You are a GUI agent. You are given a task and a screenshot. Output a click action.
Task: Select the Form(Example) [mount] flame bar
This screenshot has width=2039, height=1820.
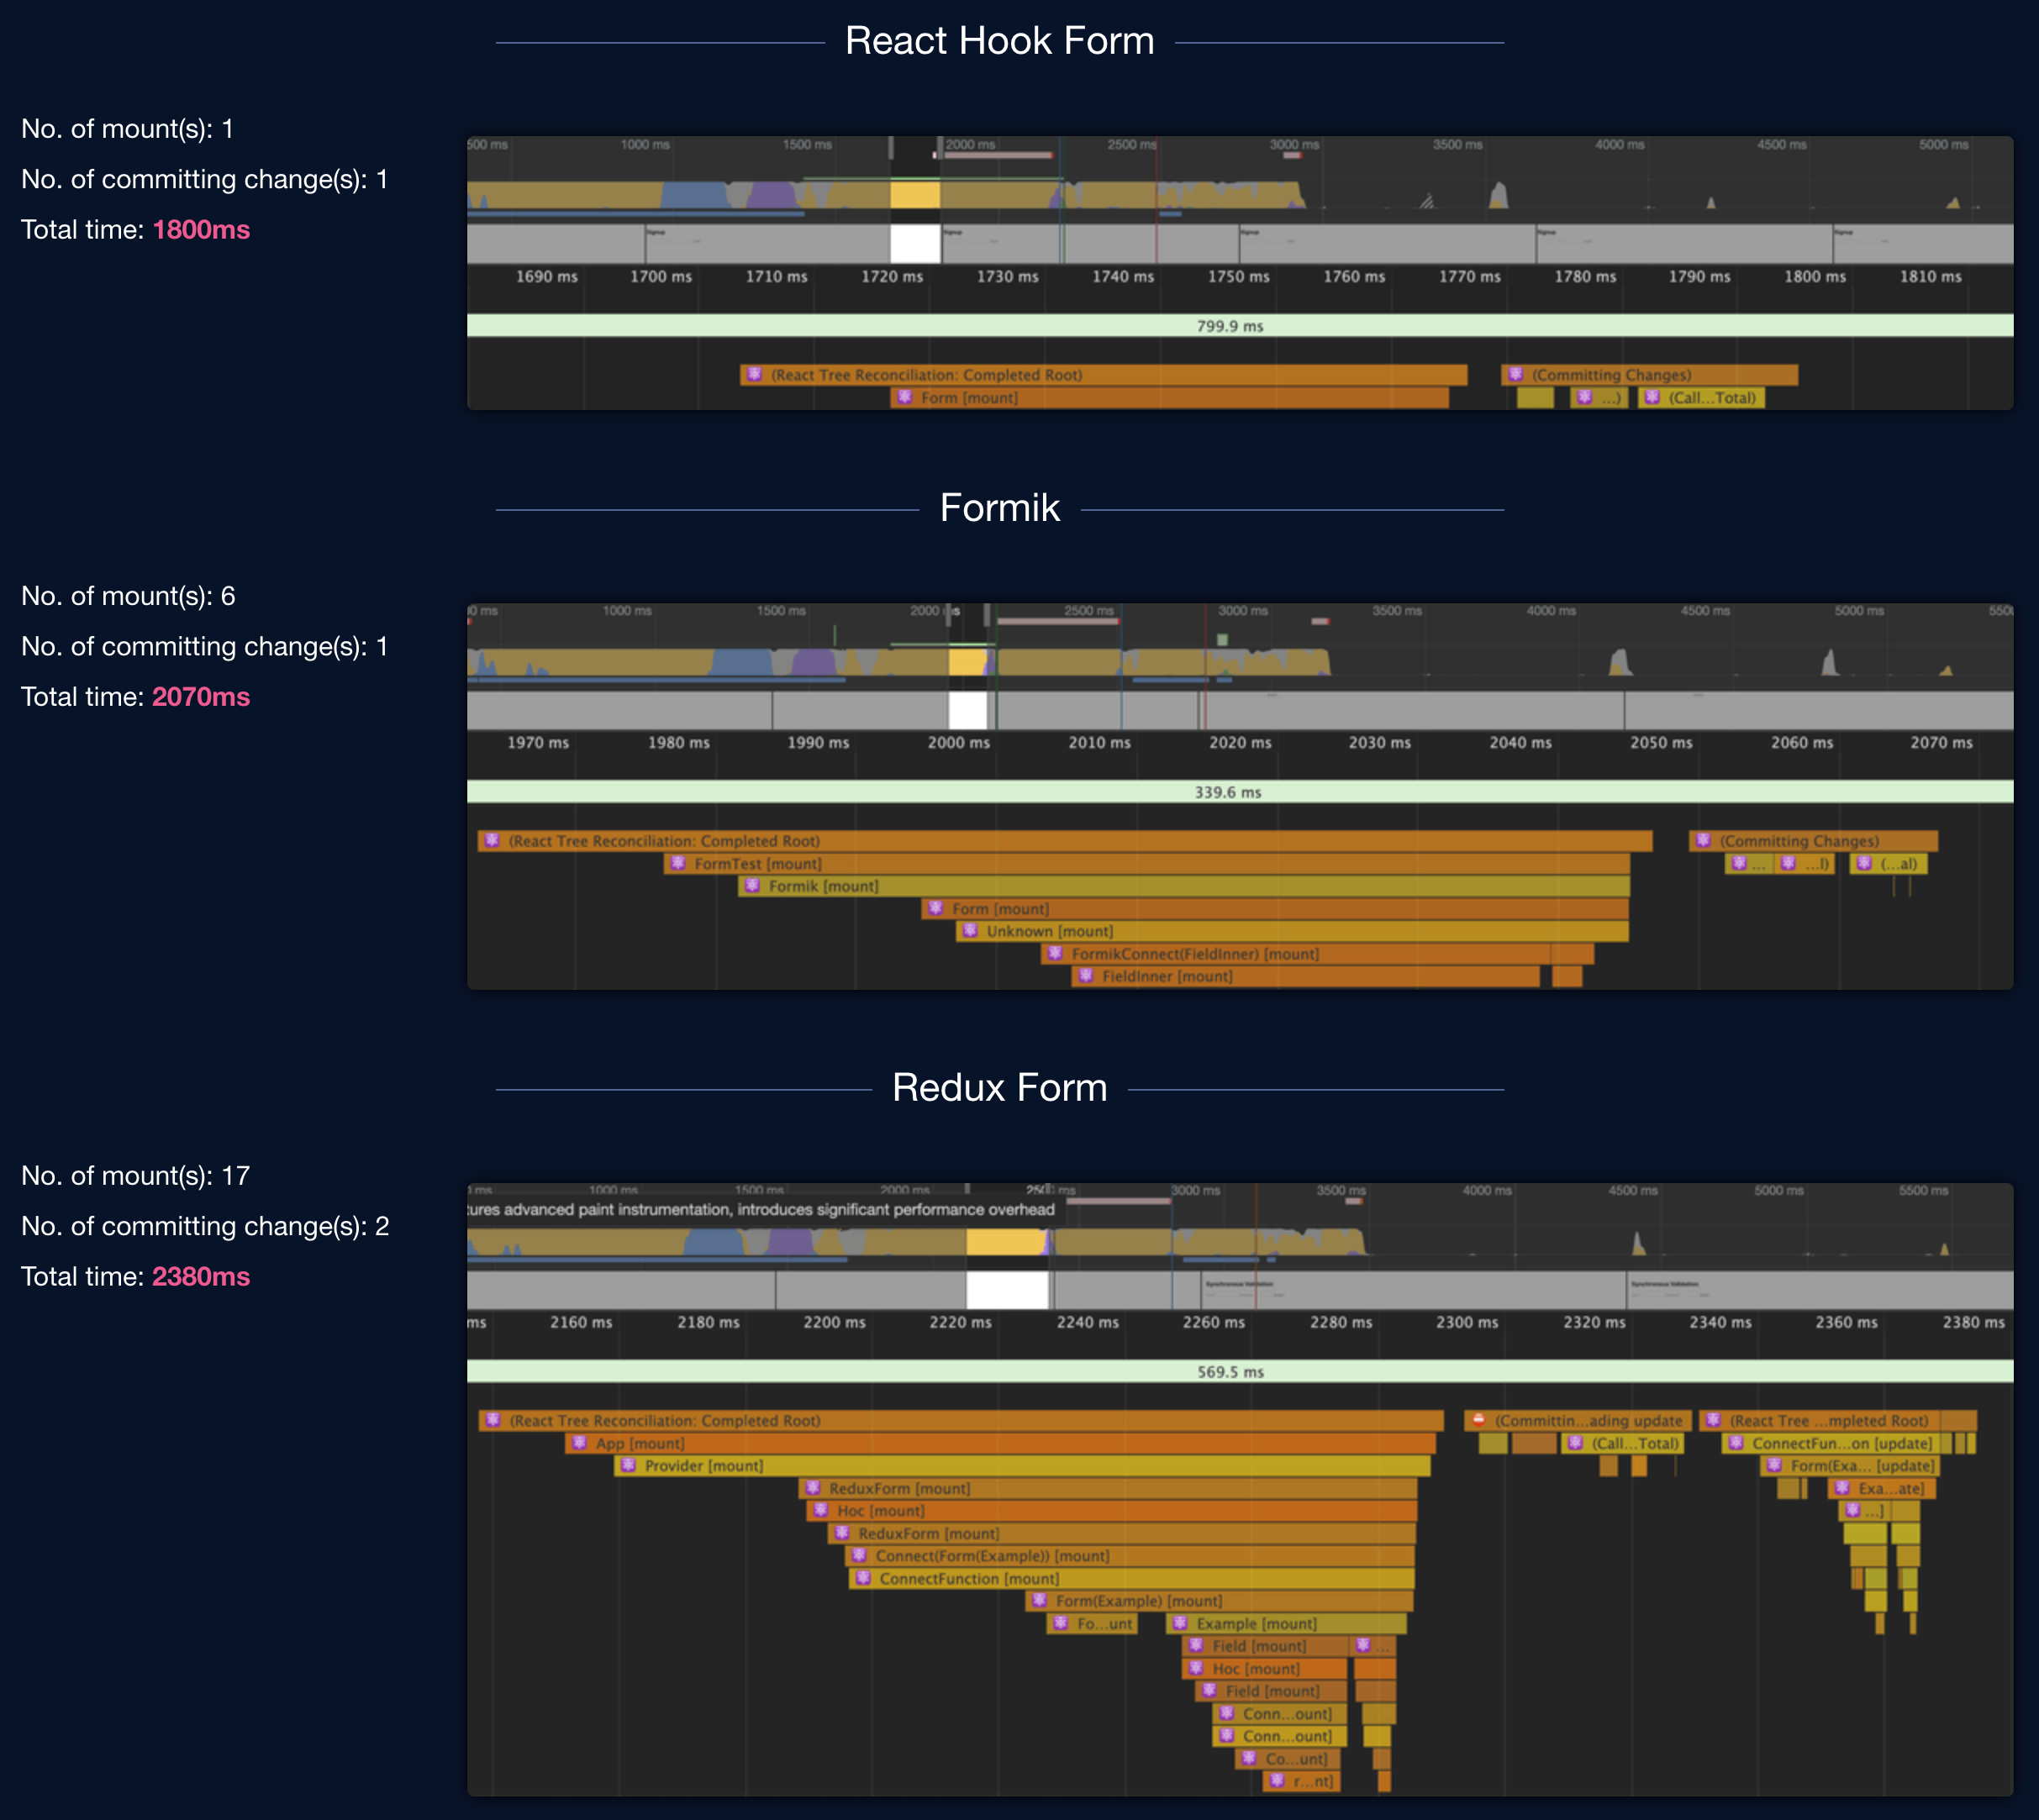point(1219,1601)
